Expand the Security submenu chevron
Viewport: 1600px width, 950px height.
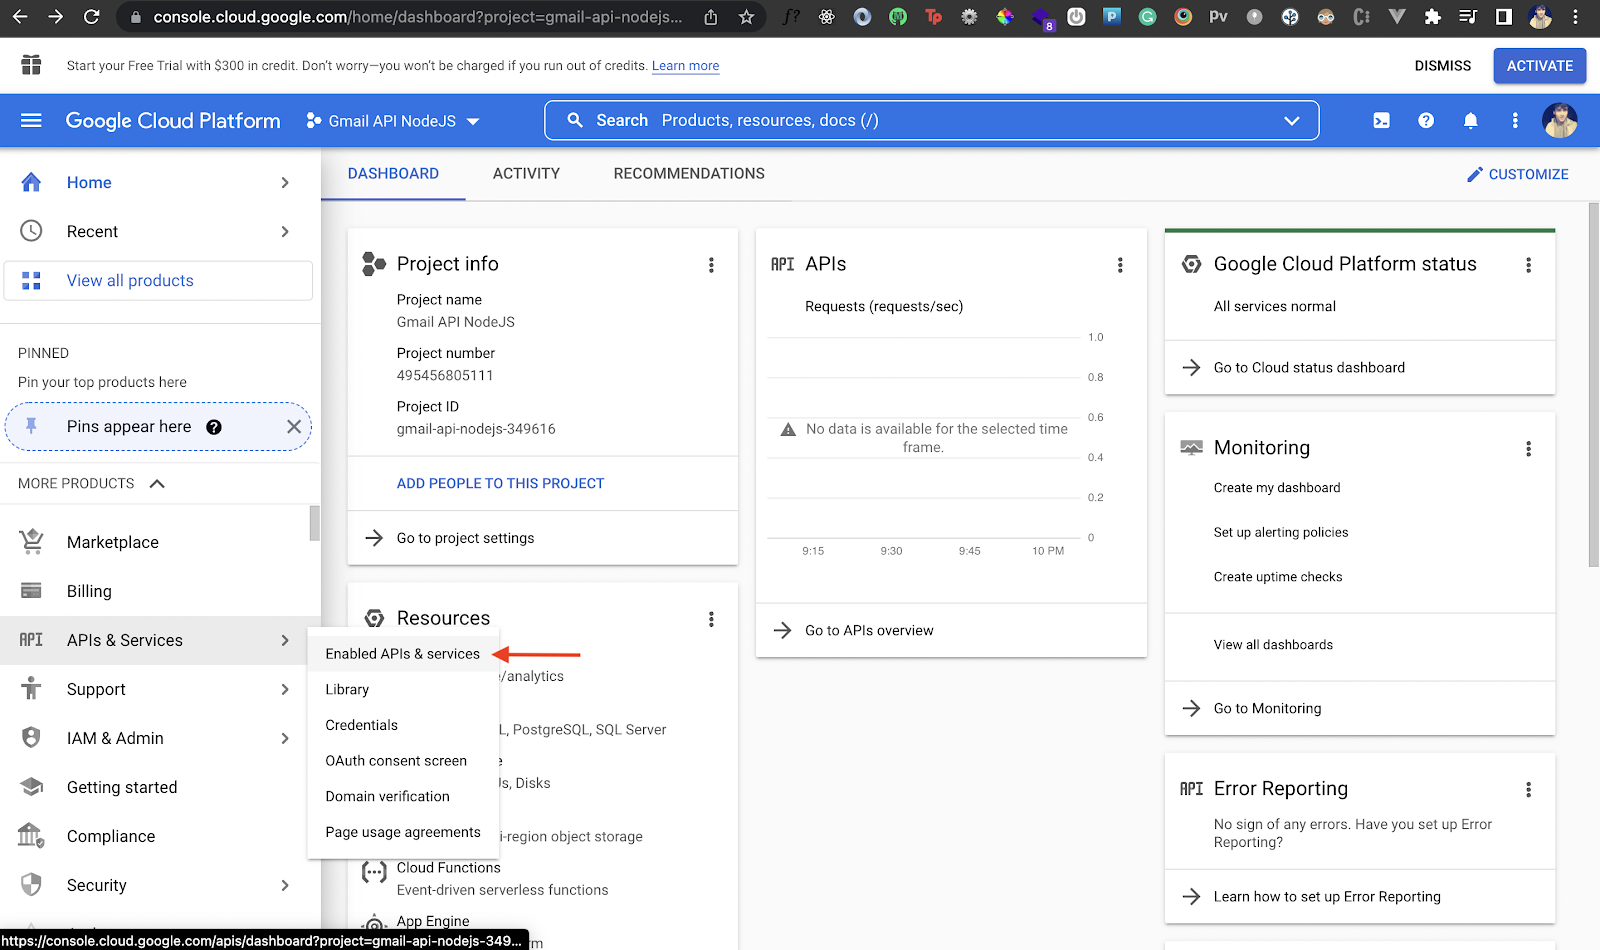(x=285, y=885)
